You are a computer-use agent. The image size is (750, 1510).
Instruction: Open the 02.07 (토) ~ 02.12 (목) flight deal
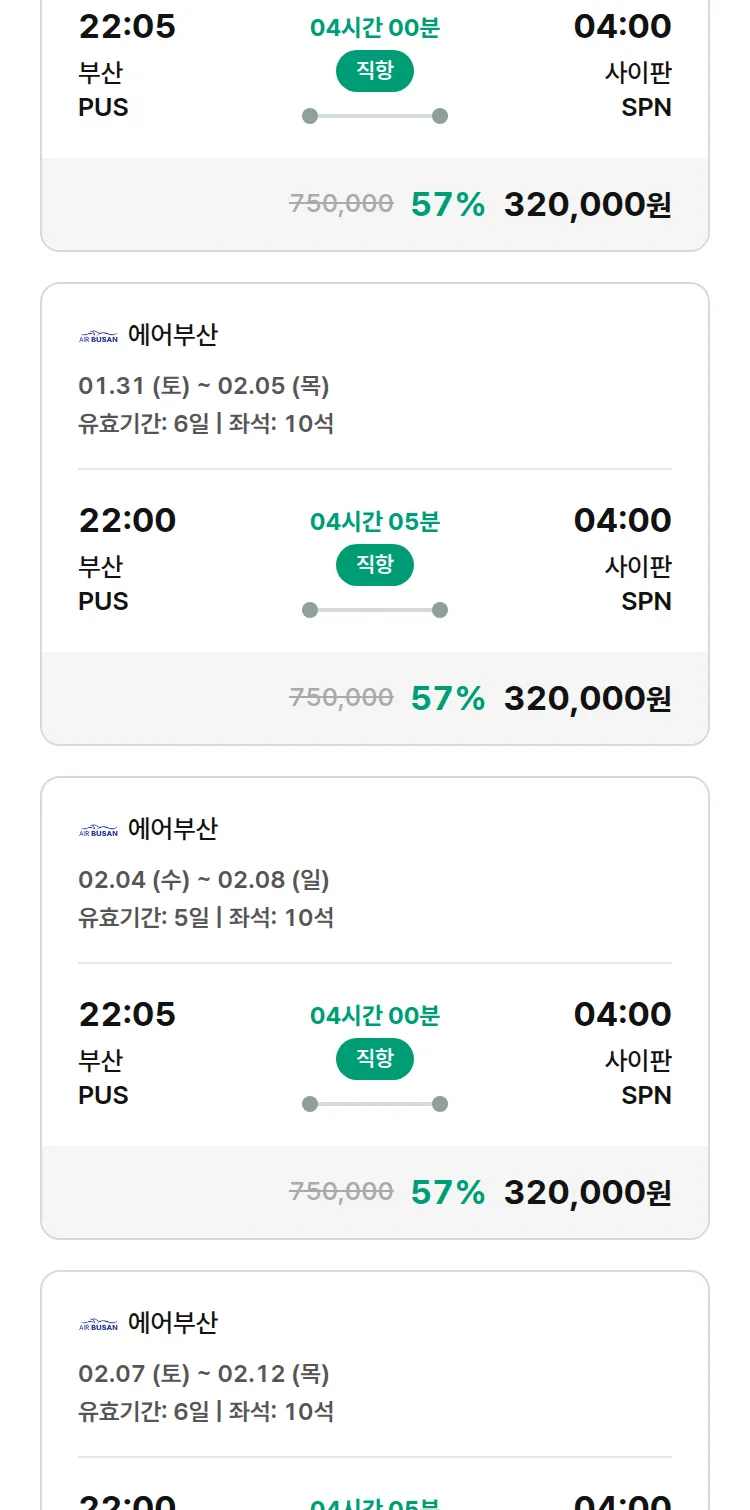pos(204,1374)
